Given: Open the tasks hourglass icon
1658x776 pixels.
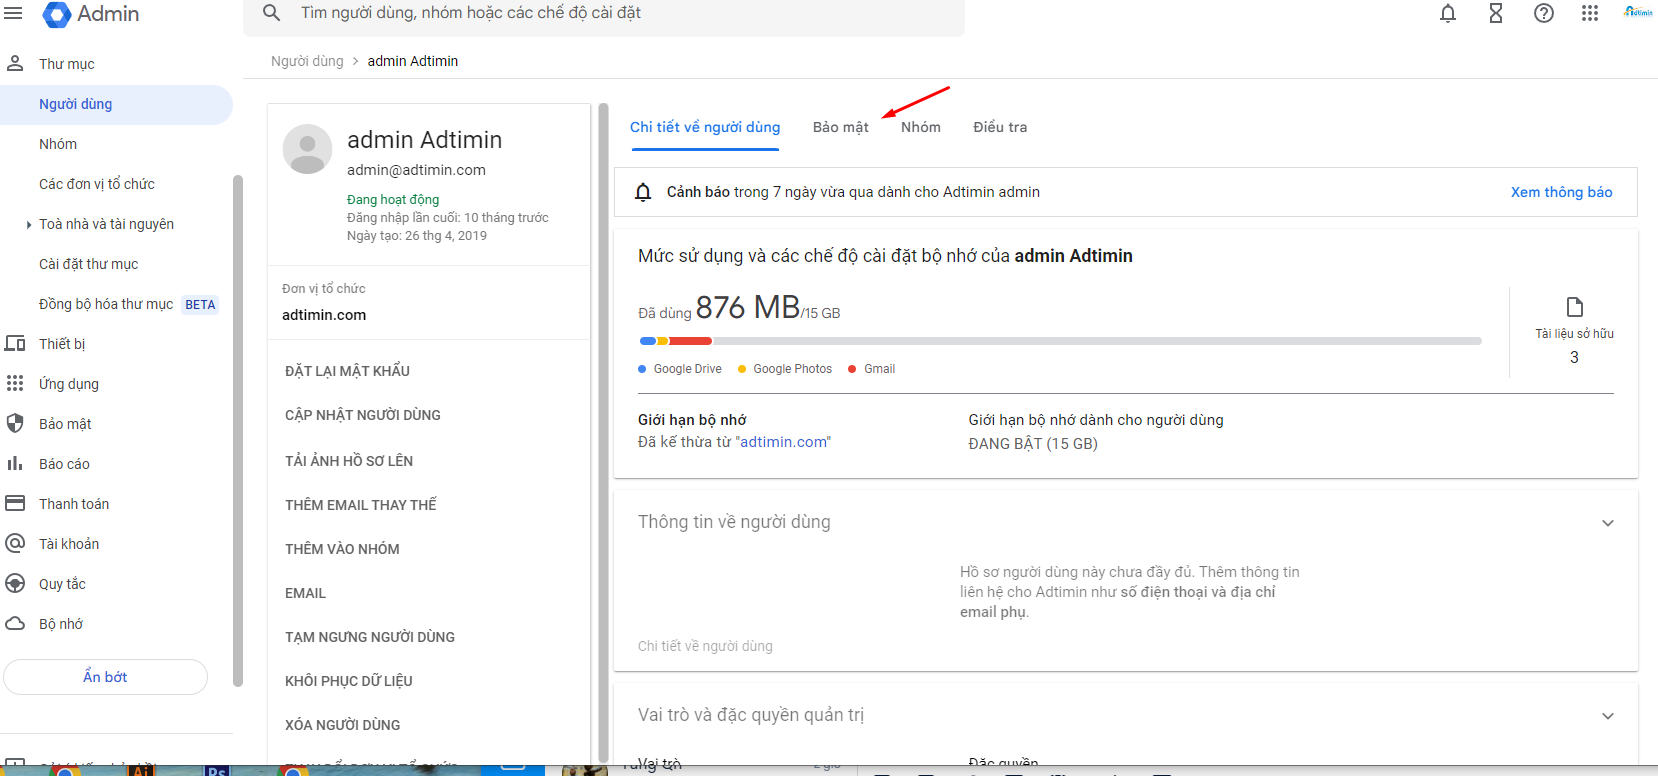Looking at the screenshot, I should click(1496, 13).
